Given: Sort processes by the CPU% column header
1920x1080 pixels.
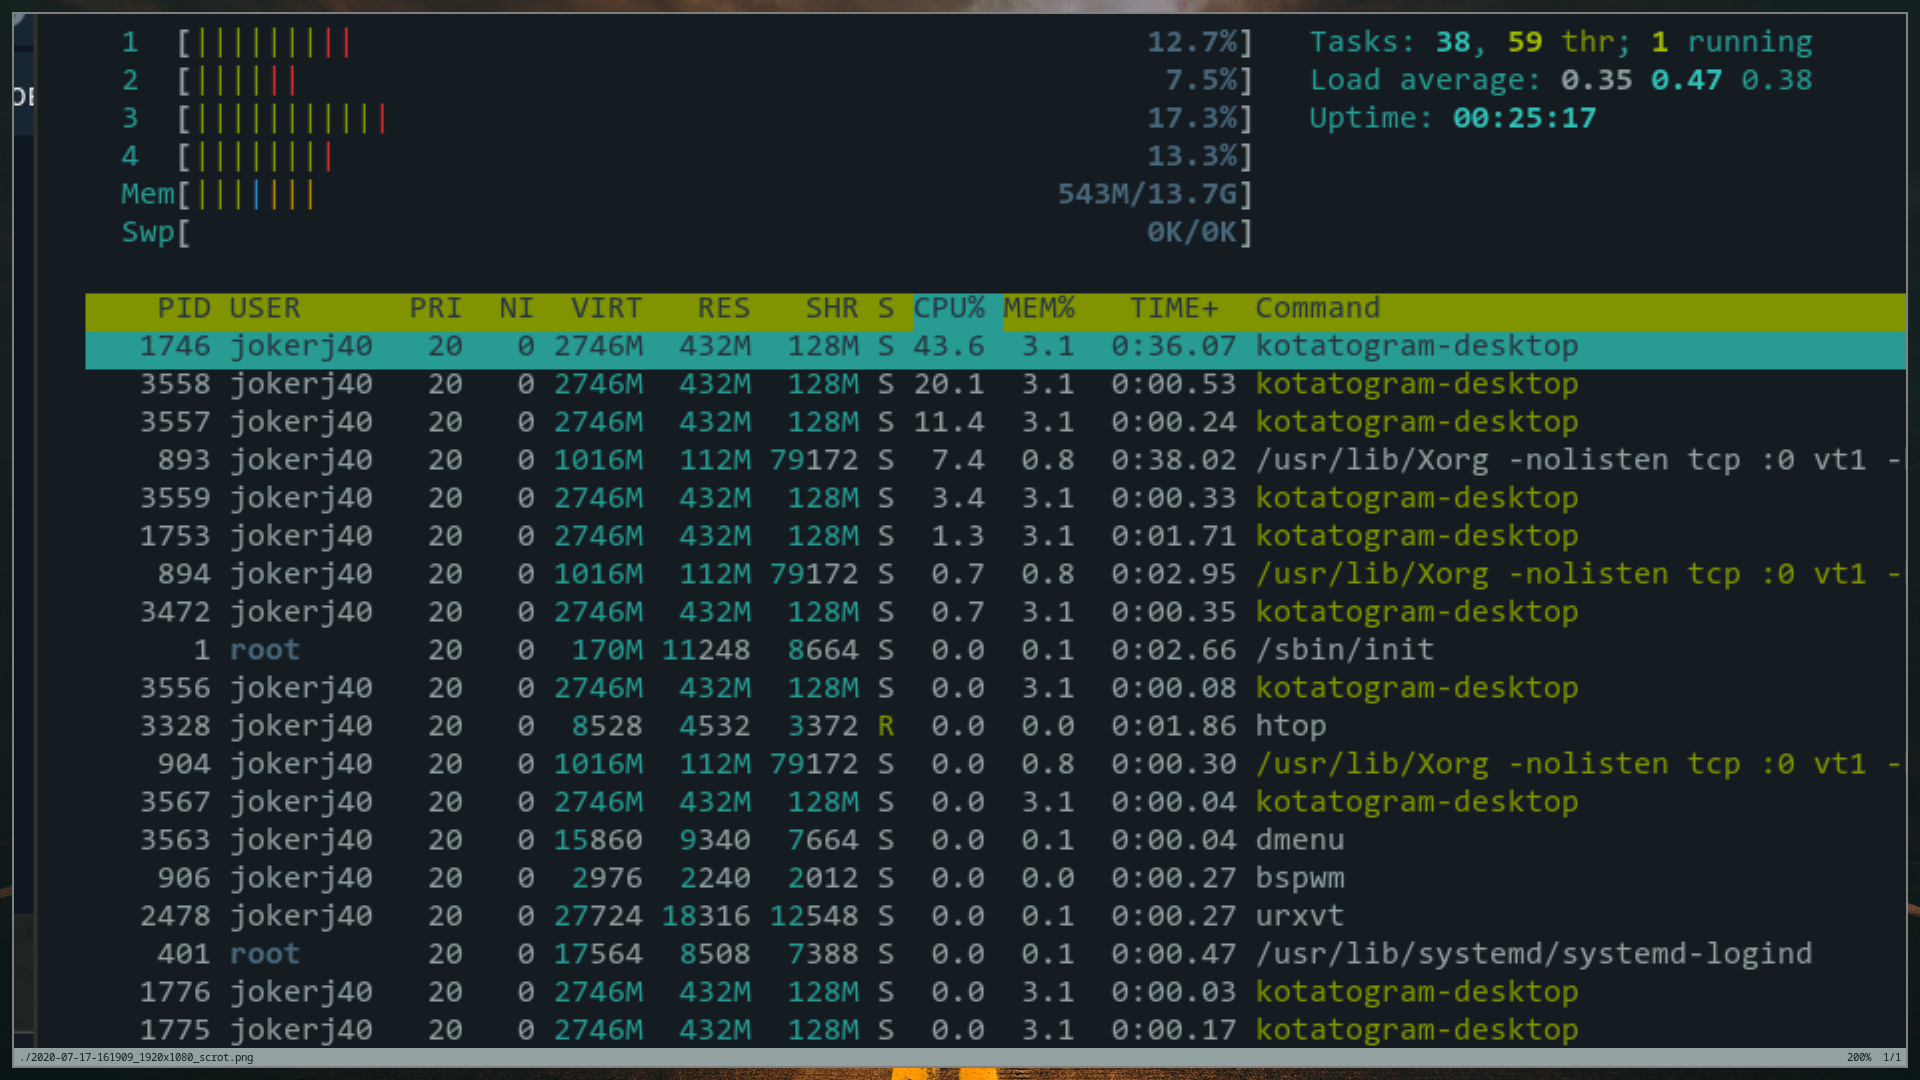Looking at the screenshot, I should [x=948, y=308].
